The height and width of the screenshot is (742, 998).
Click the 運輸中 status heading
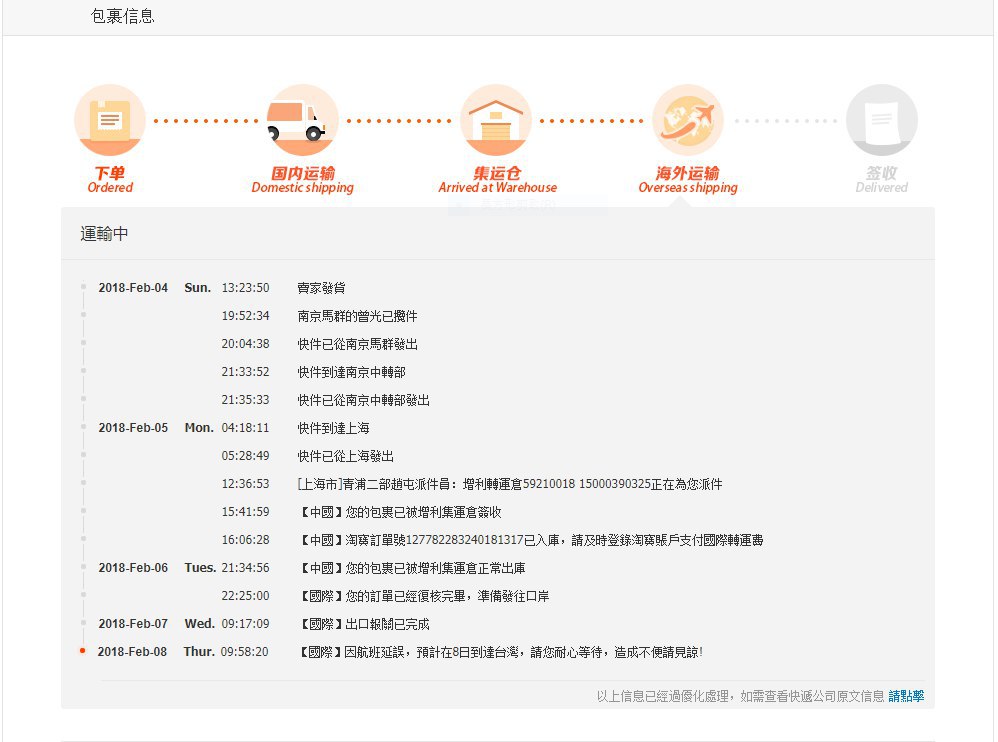click(104, 234)
